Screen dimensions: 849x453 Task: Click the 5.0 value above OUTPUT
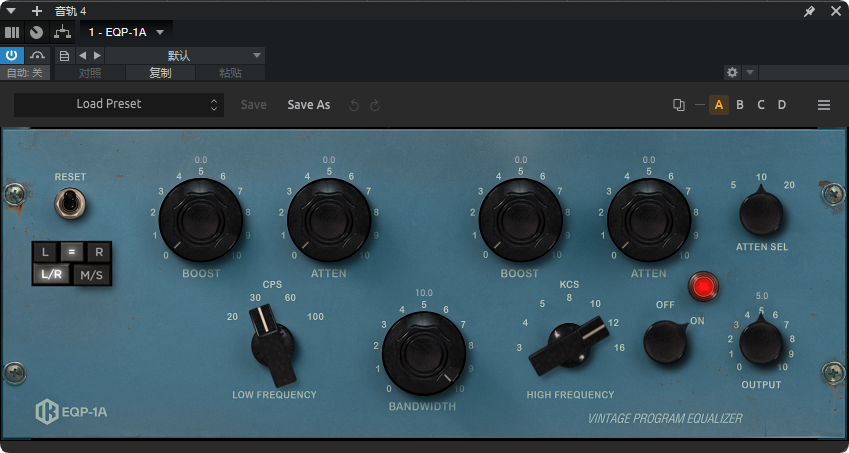coord(762,296)
